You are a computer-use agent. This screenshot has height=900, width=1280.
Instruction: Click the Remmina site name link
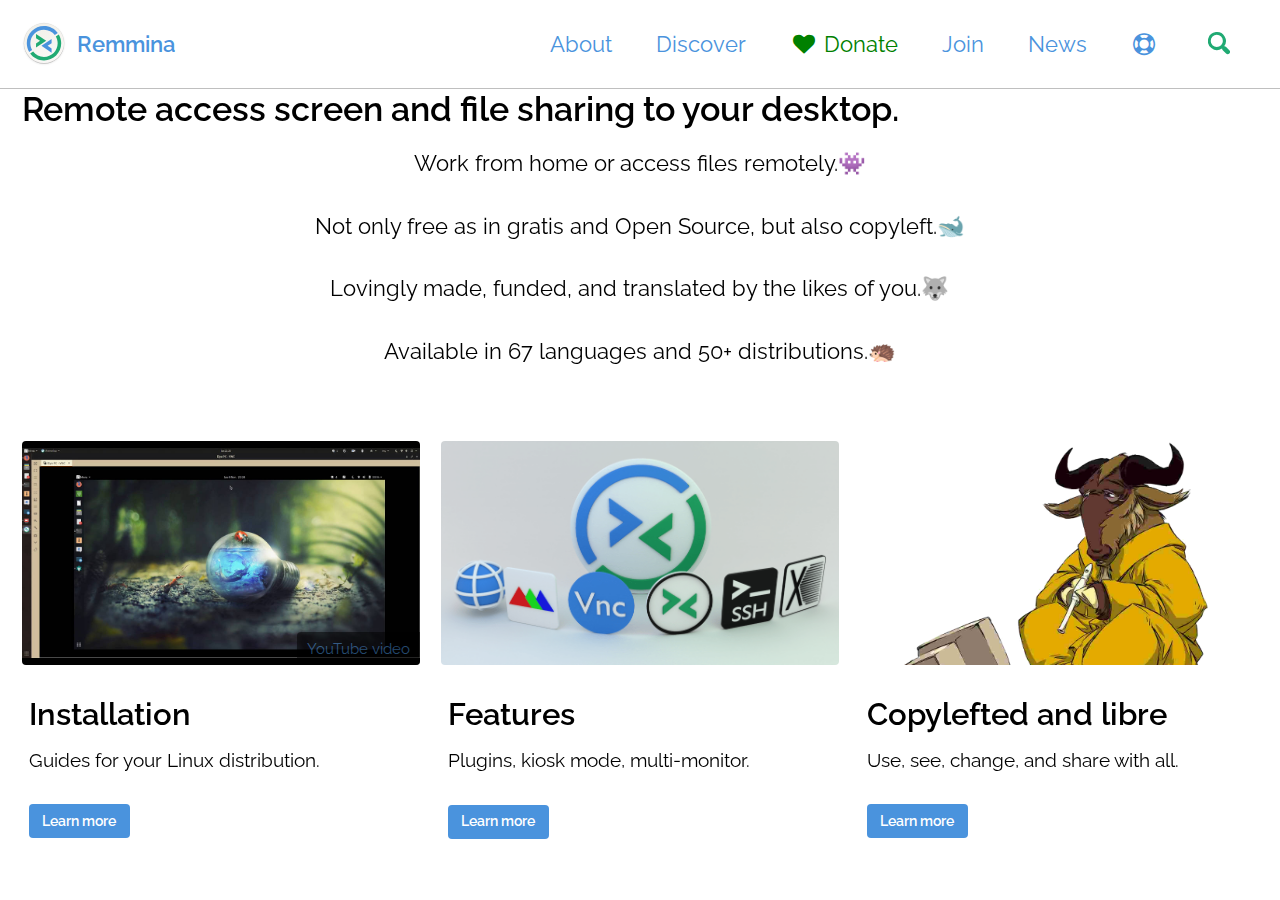[x=126, y=44]
